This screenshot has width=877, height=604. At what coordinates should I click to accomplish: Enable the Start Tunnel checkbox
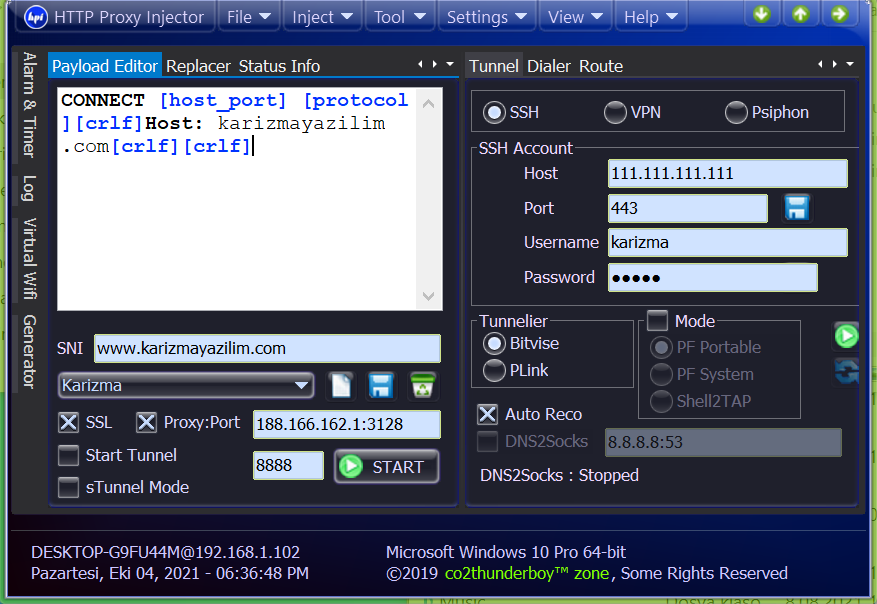(x=69, y=455)
